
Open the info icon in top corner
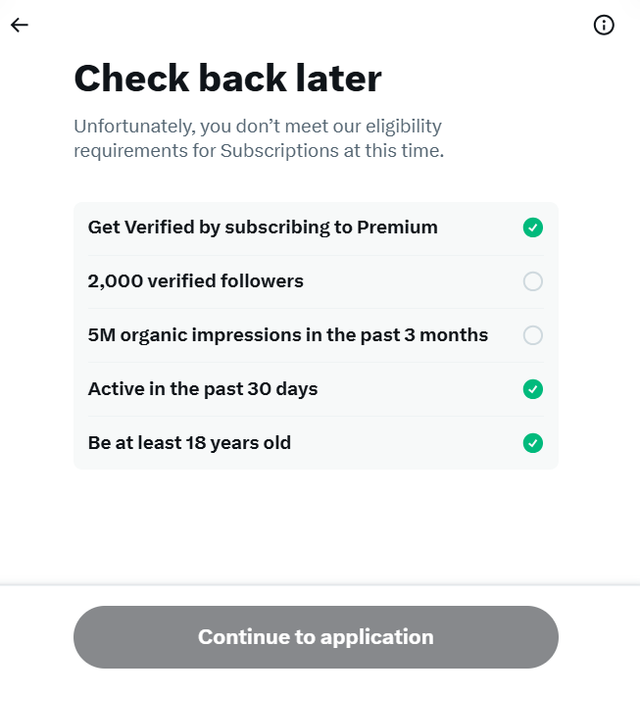click(x=604, y=25)
